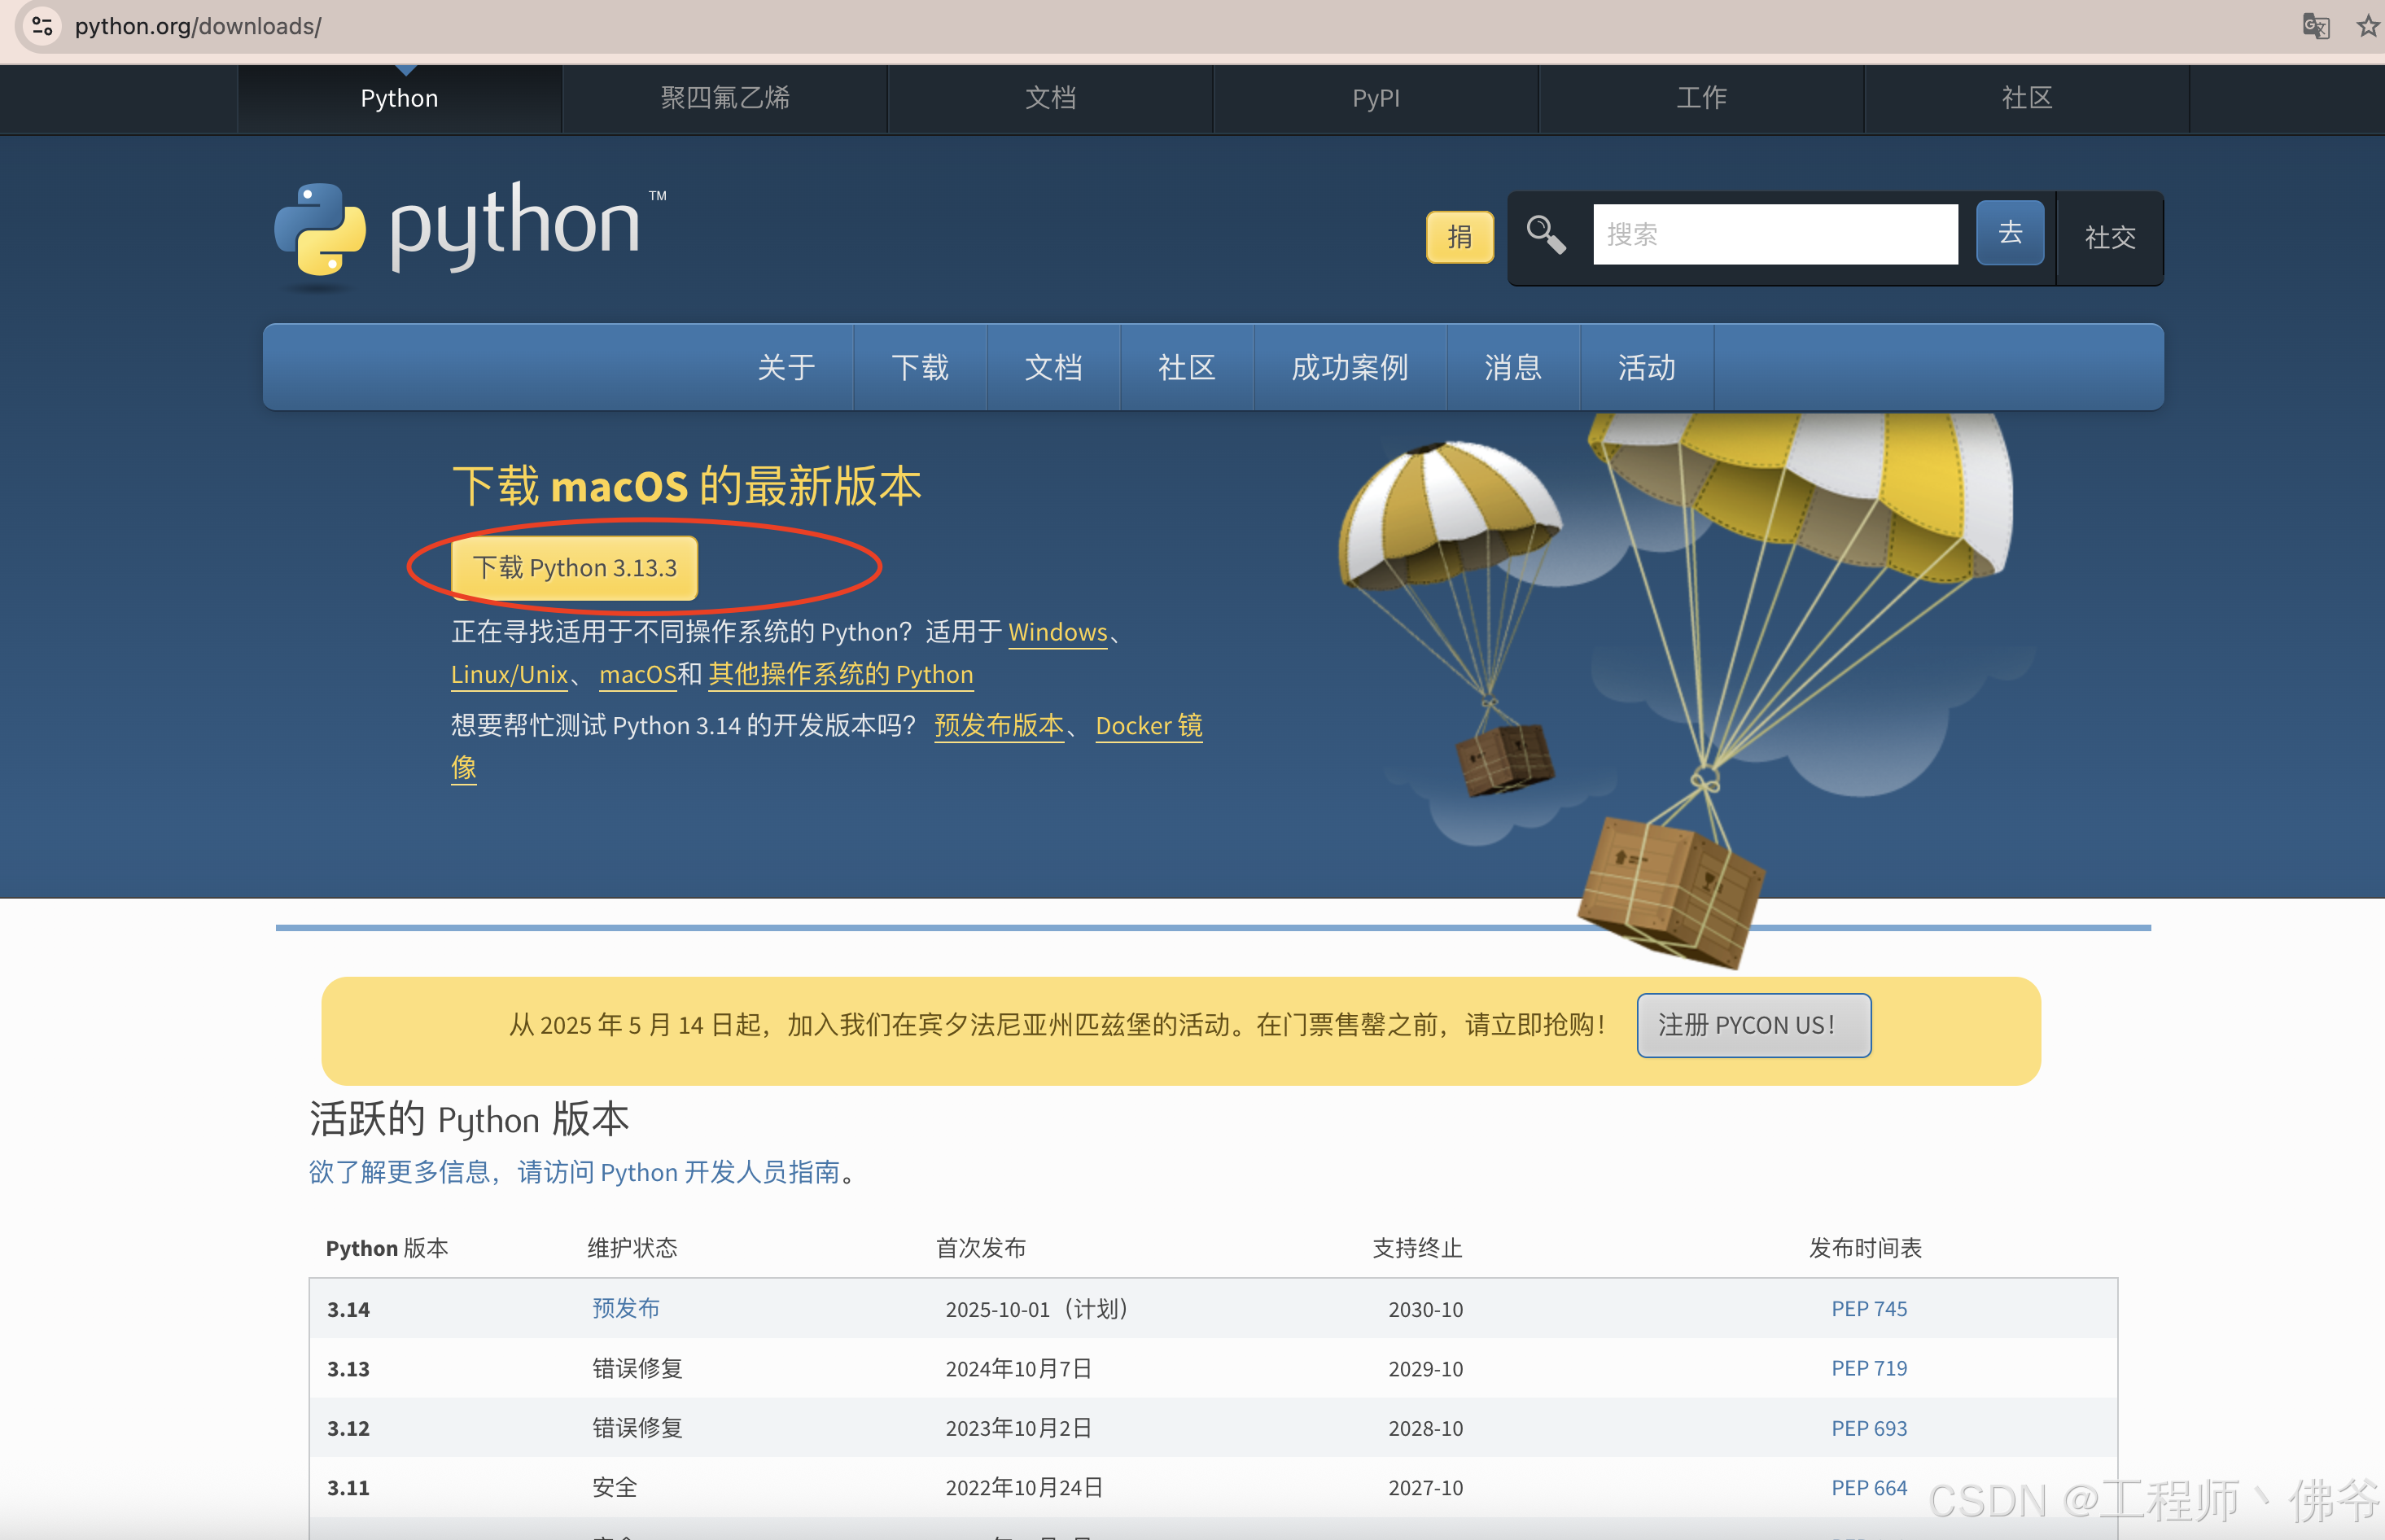2385x1540 pixels.
Task: Select the 文档 top bar tab
Action: click(x=1050, y=98)
